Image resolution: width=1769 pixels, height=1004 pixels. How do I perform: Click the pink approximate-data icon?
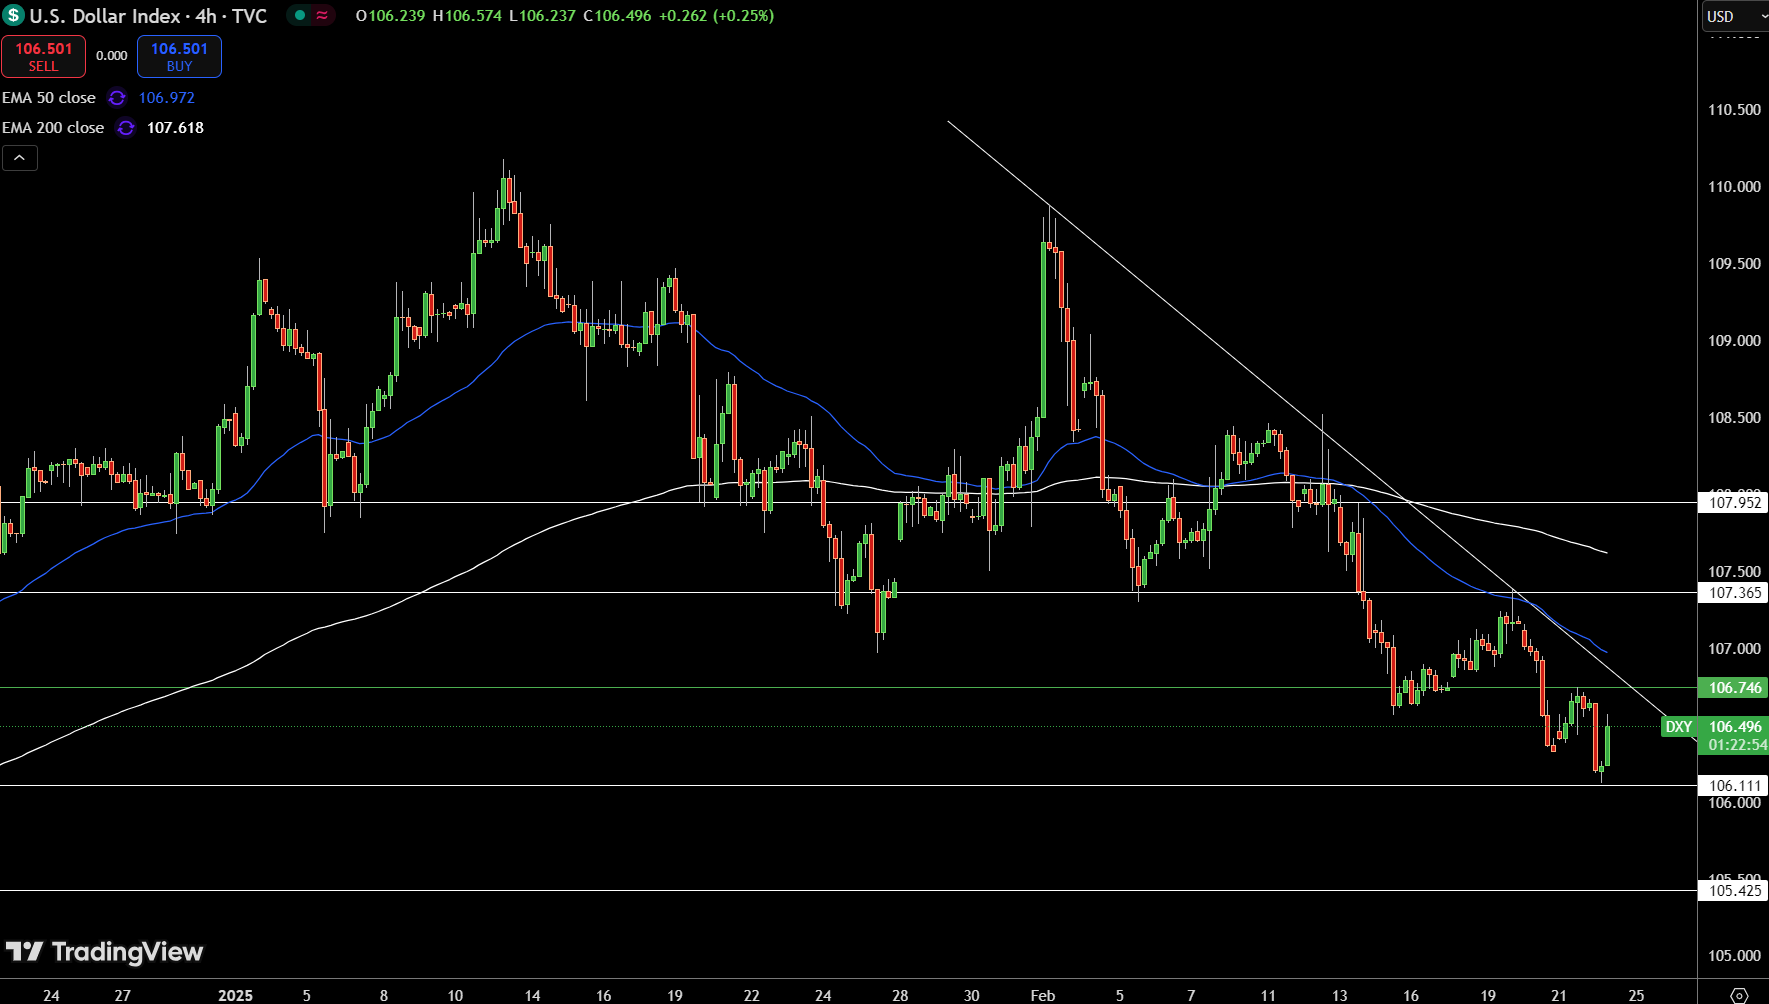[322, 15]
